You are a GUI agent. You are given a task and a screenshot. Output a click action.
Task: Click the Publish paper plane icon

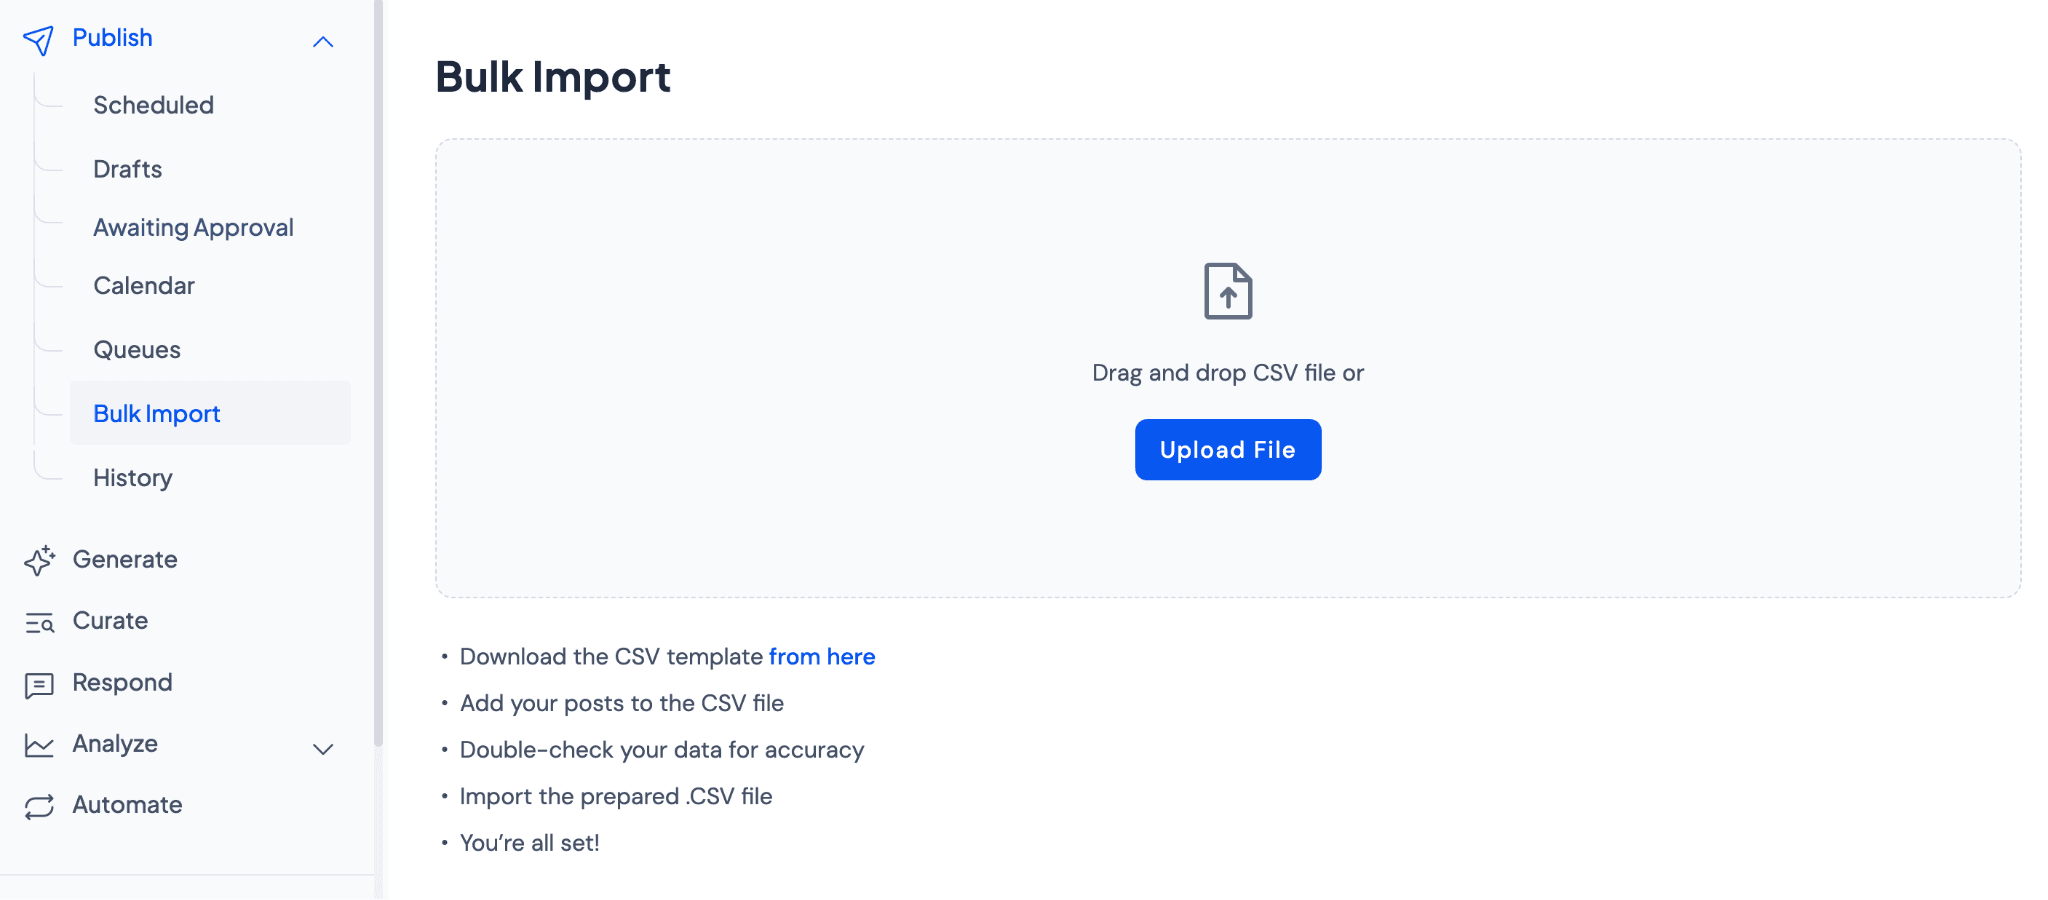(38, 40)
